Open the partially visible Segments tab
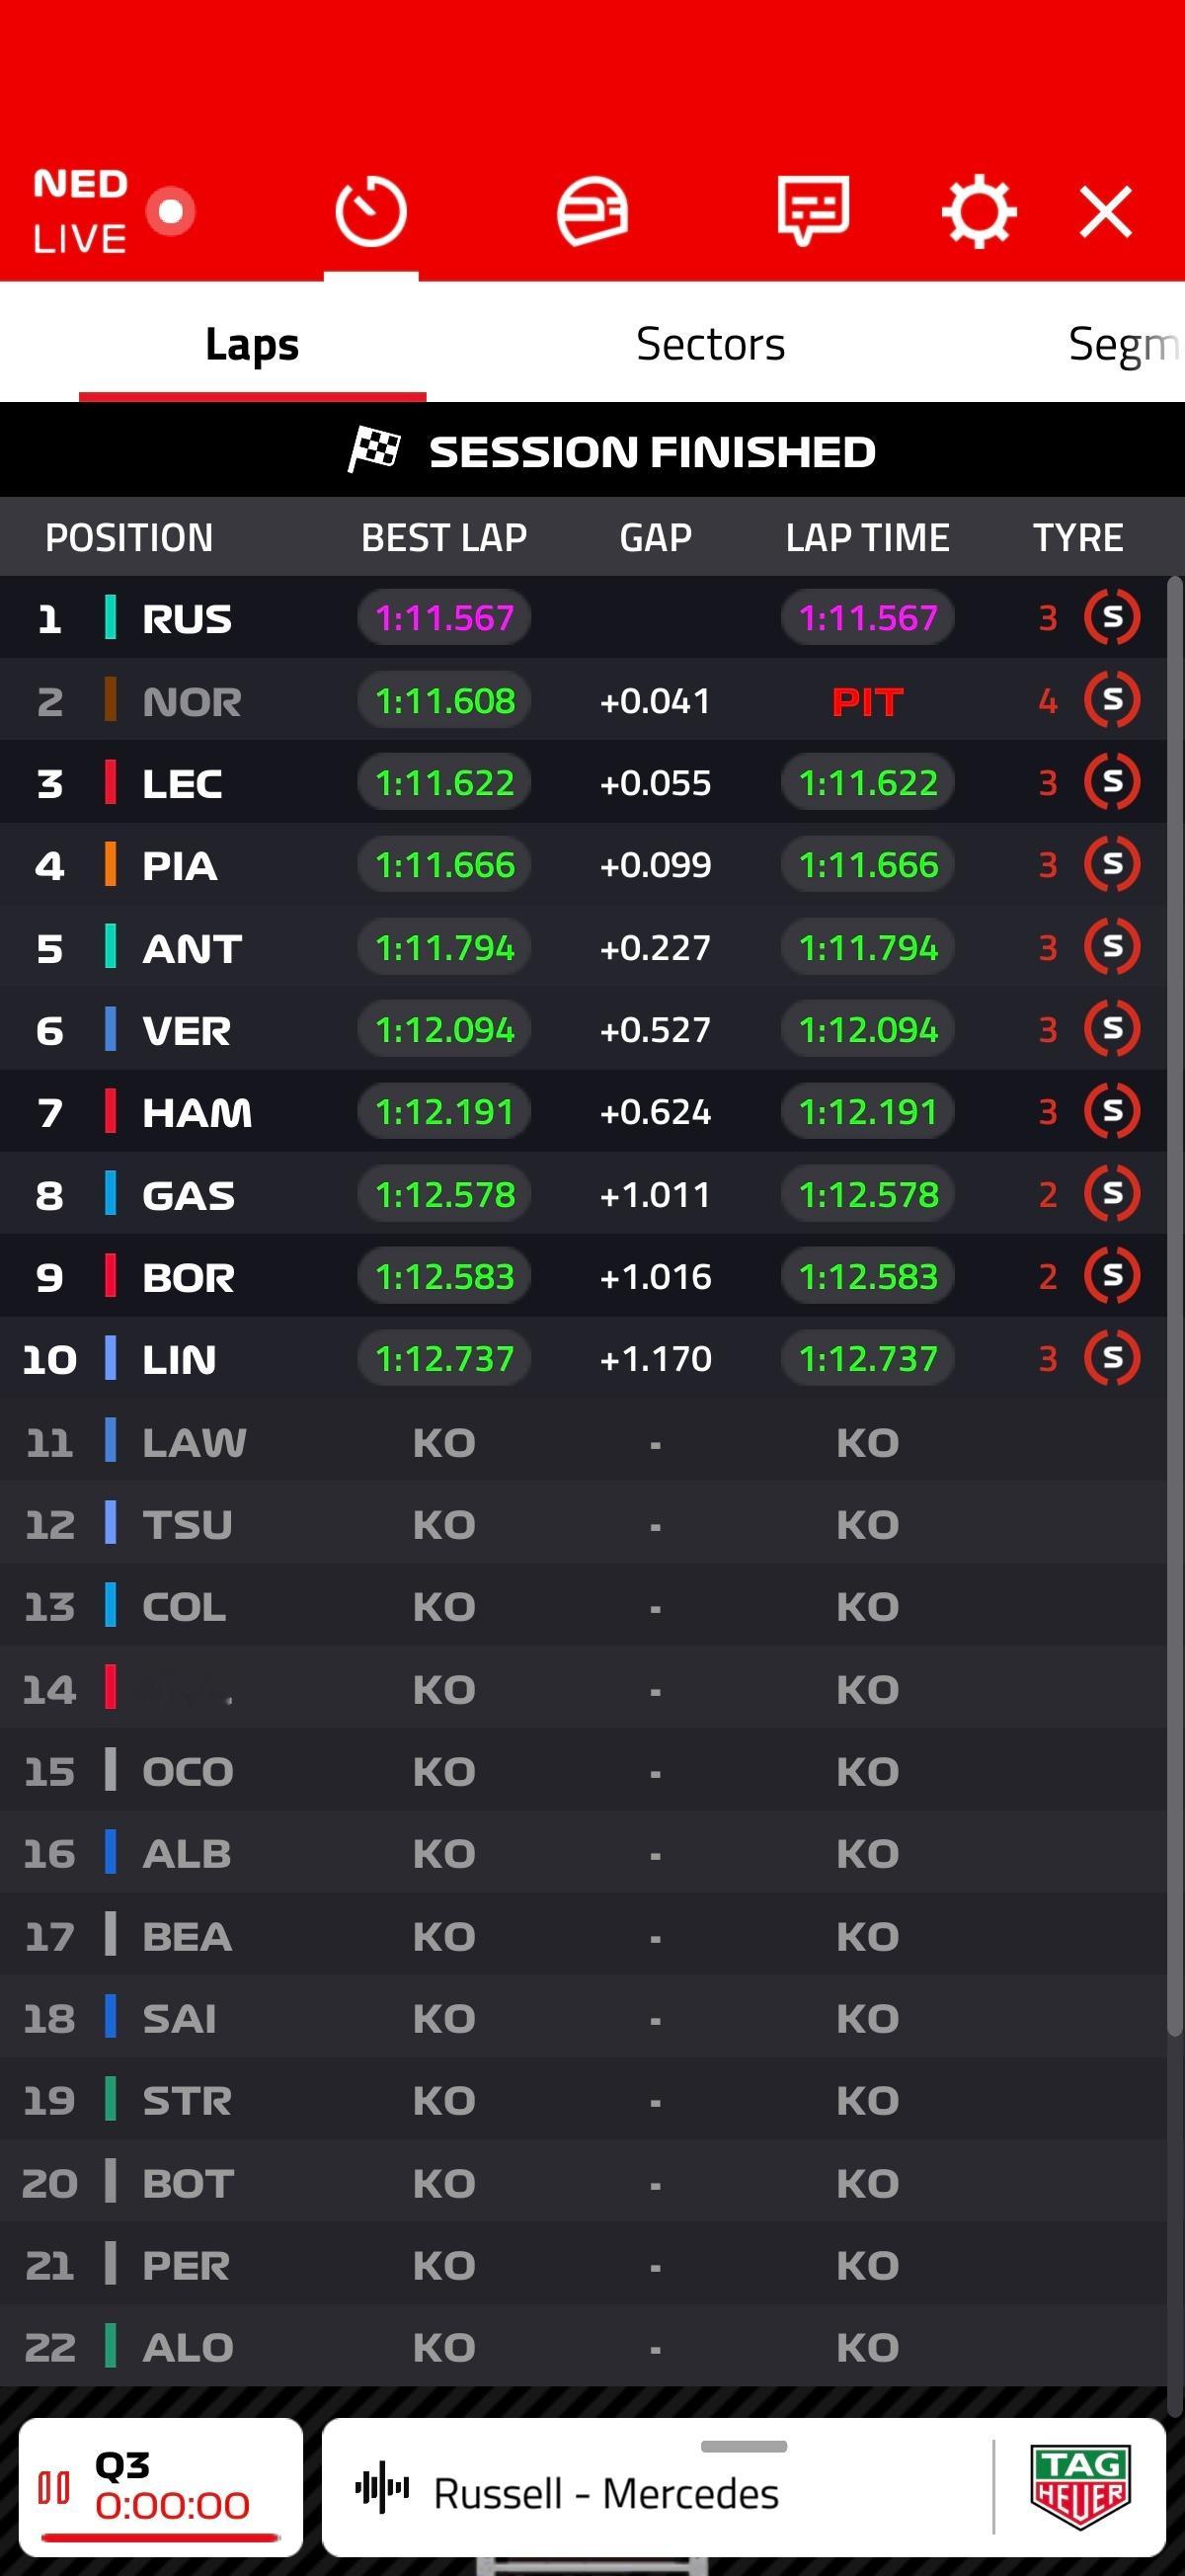The width and height of the screenshot is (1185, 2576). tap(1125, 344)
